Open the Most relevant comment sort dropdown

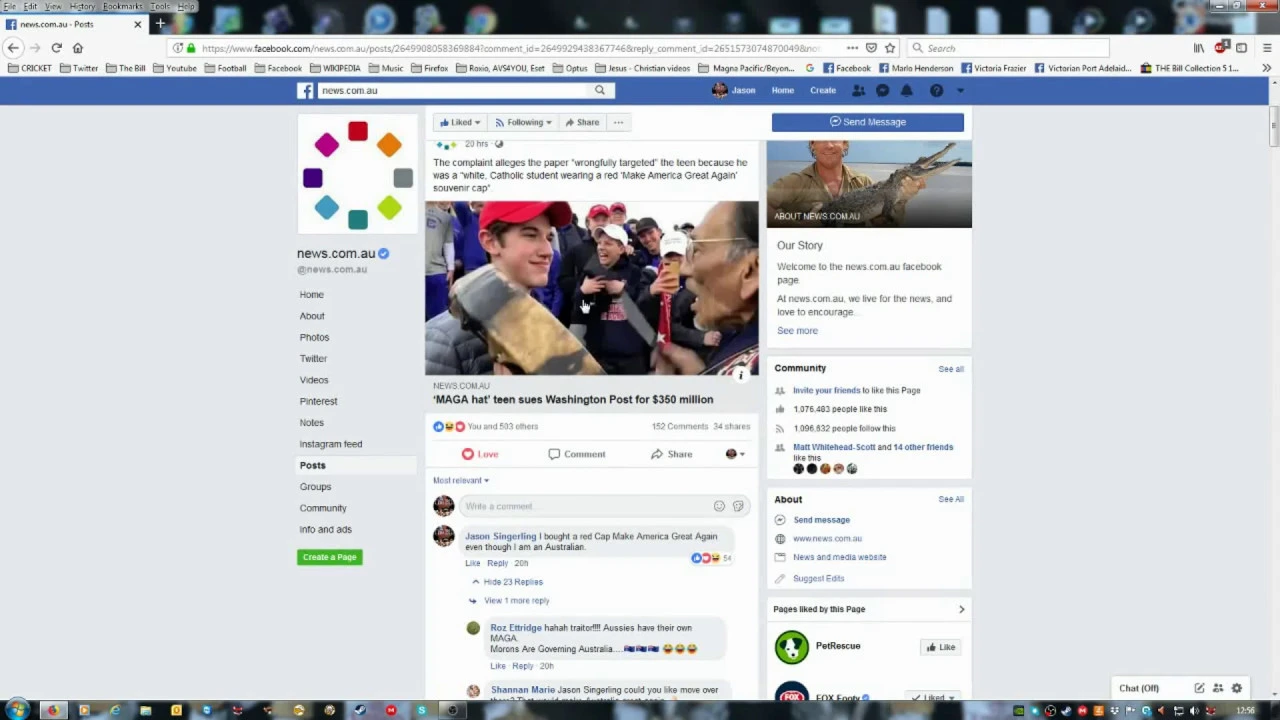[x=461, y=481]
